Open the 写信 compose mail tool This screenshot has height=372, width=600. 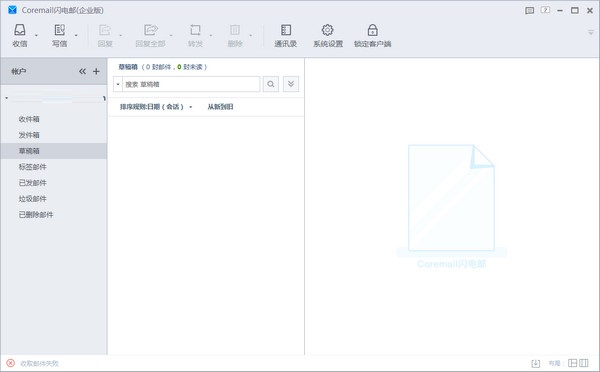click(60, 36)
